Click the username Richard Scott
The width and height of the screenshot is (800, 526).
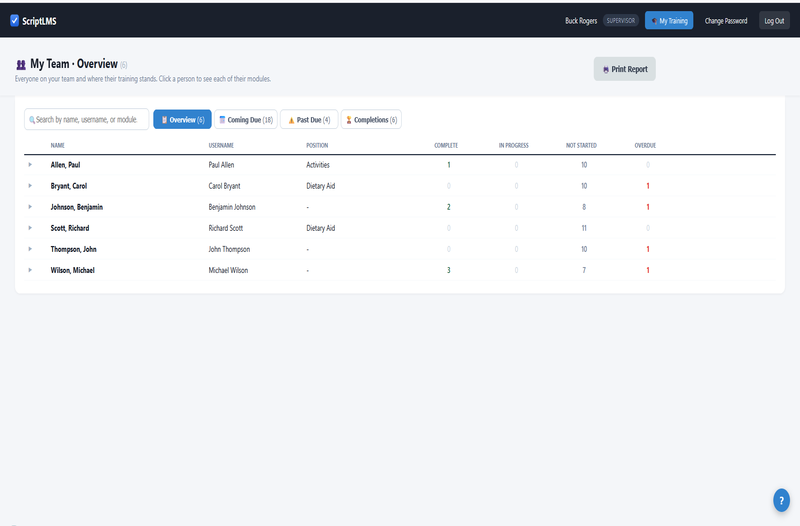[x=226, y=228]
